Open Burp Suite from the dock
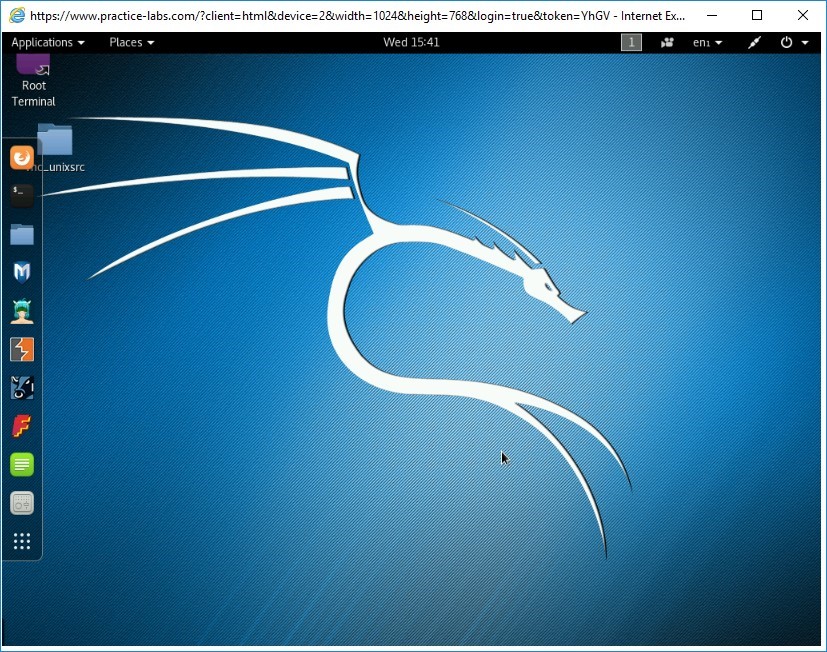The width and height of the screenshot is (827, 652). coord(21,348)
